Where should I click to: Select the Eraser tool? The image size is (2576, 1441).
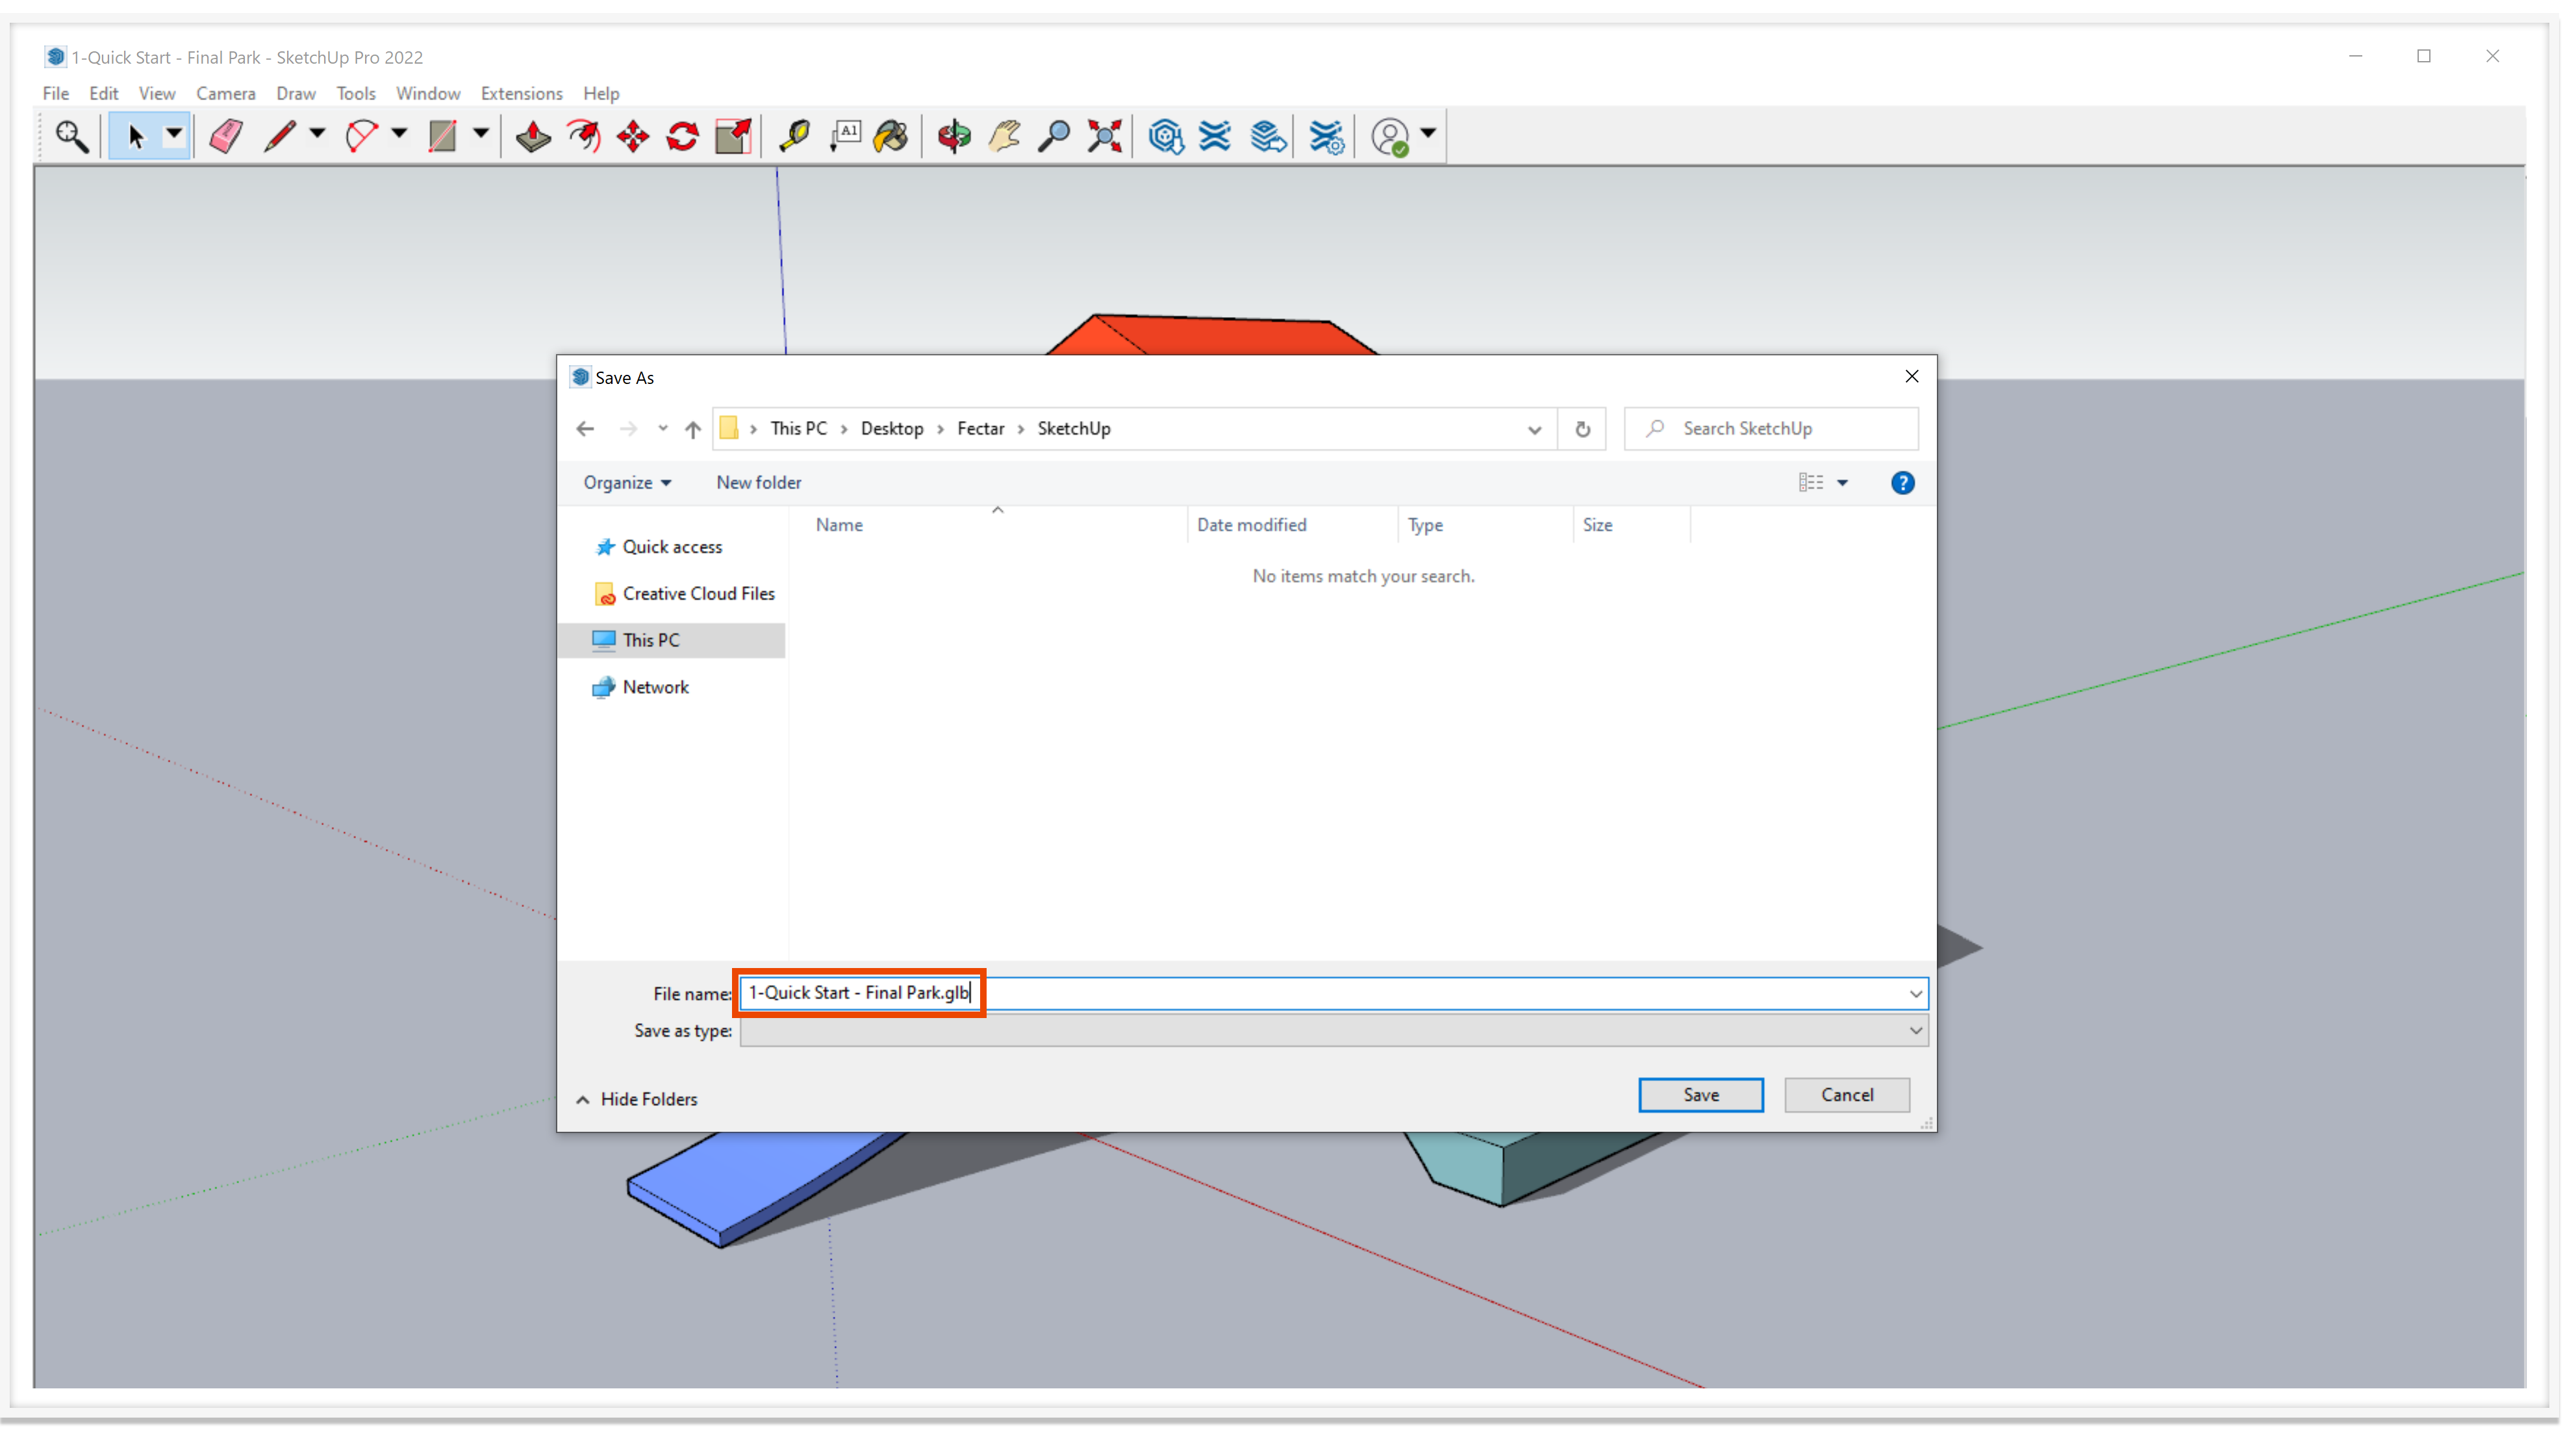pyautogui.click(x=226, y=136)
